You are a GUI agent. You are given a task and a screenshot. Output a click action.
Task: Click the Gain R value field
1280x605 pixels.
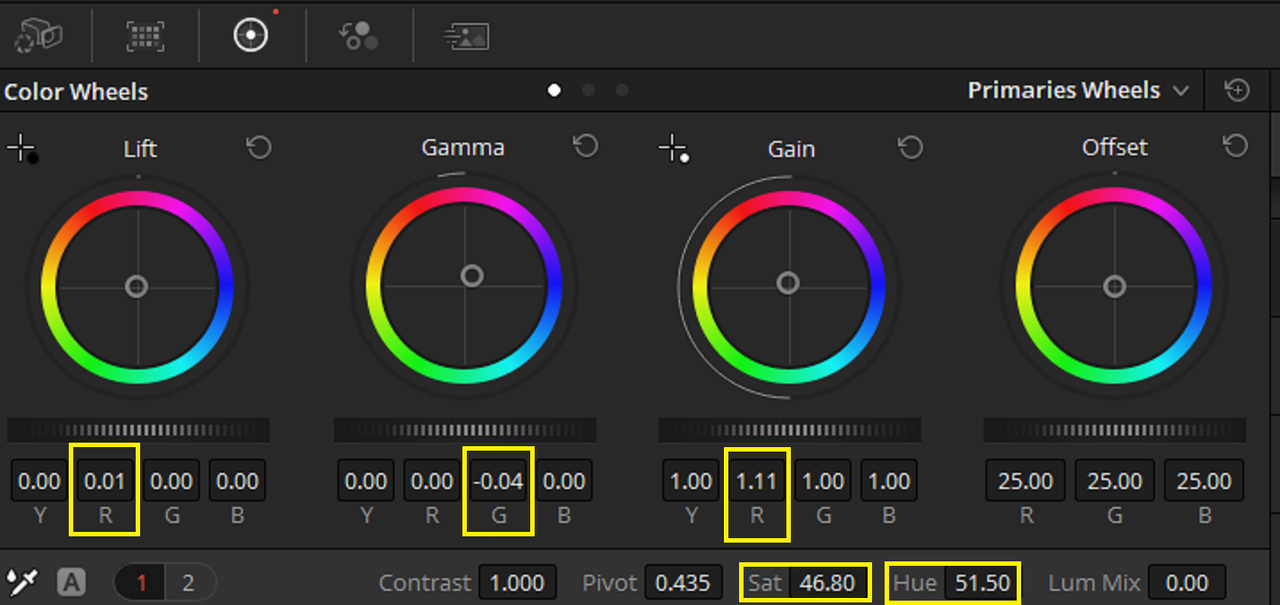click(x=757, y=481)
